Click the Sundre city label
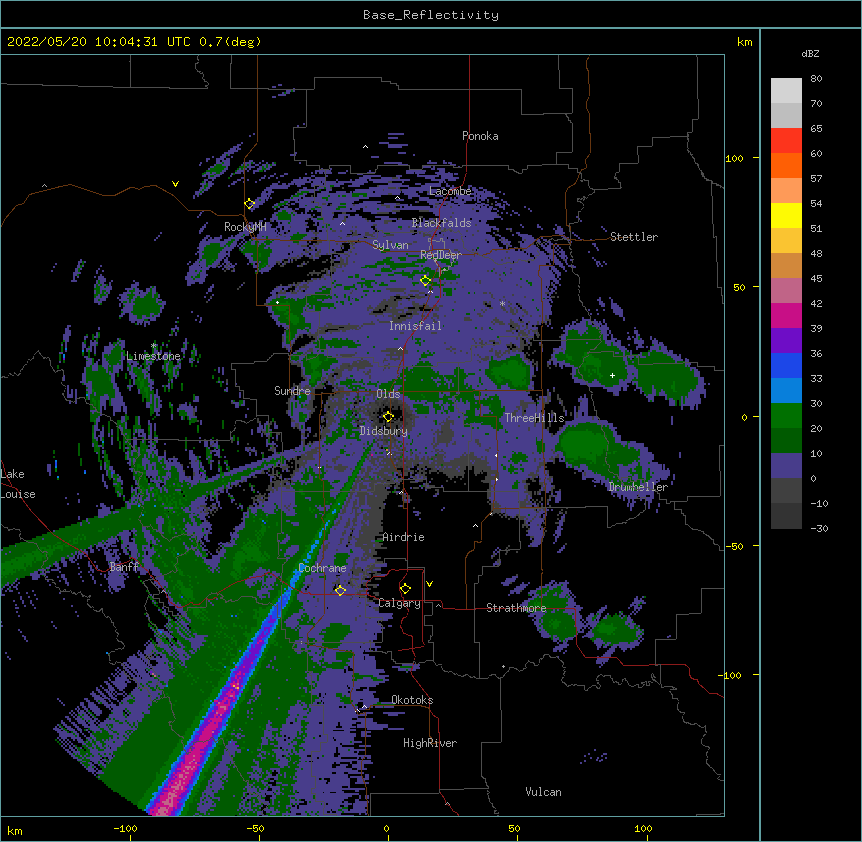The width and height of the screenshot is (862, 842). point(292,391)
